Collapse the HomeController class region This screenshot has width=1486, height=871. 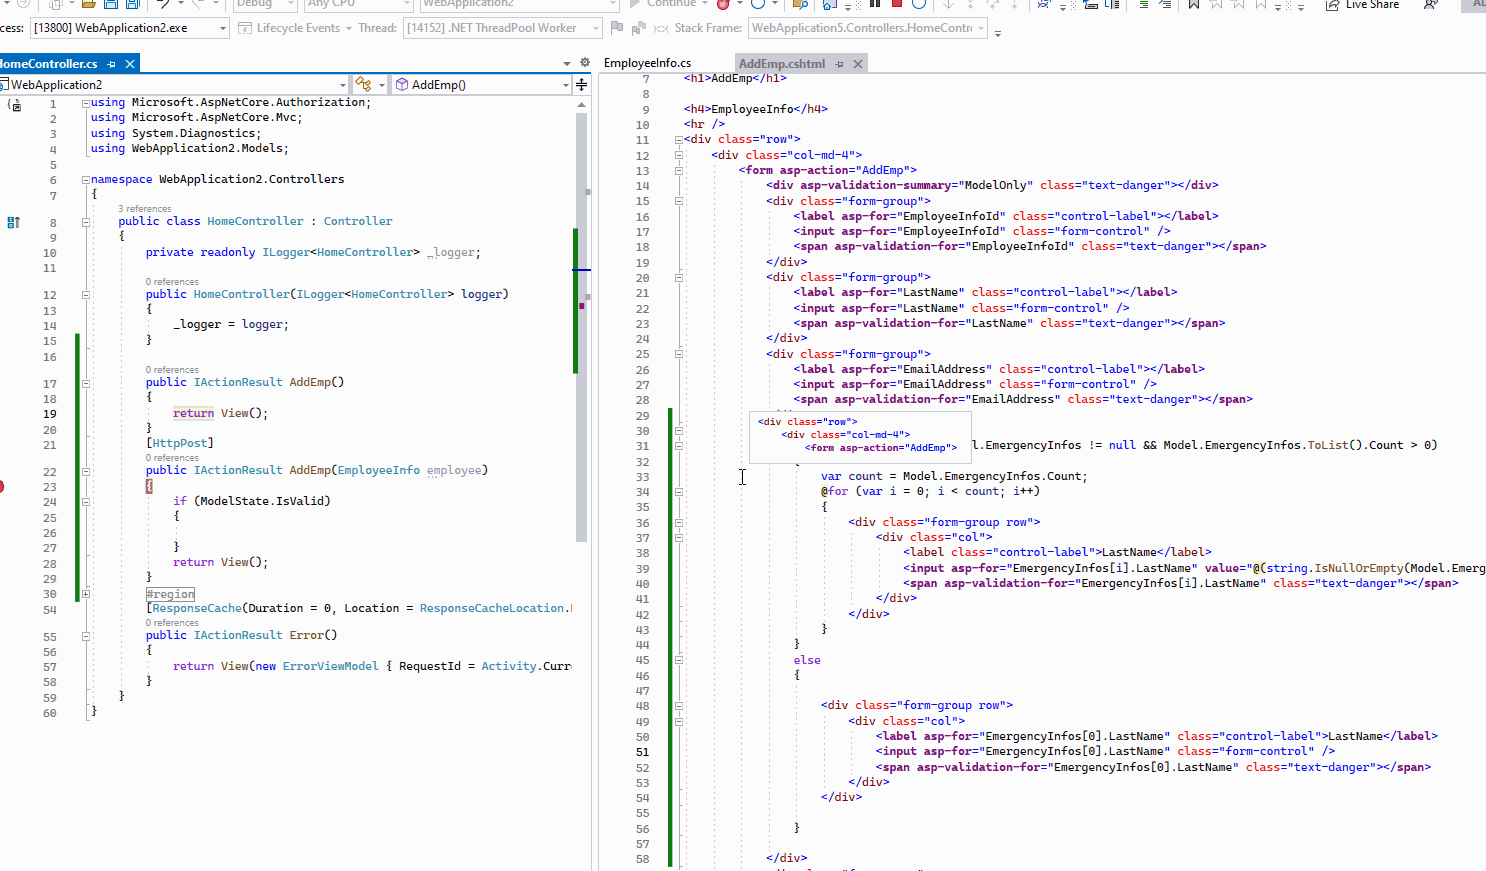tap(86, 222)
